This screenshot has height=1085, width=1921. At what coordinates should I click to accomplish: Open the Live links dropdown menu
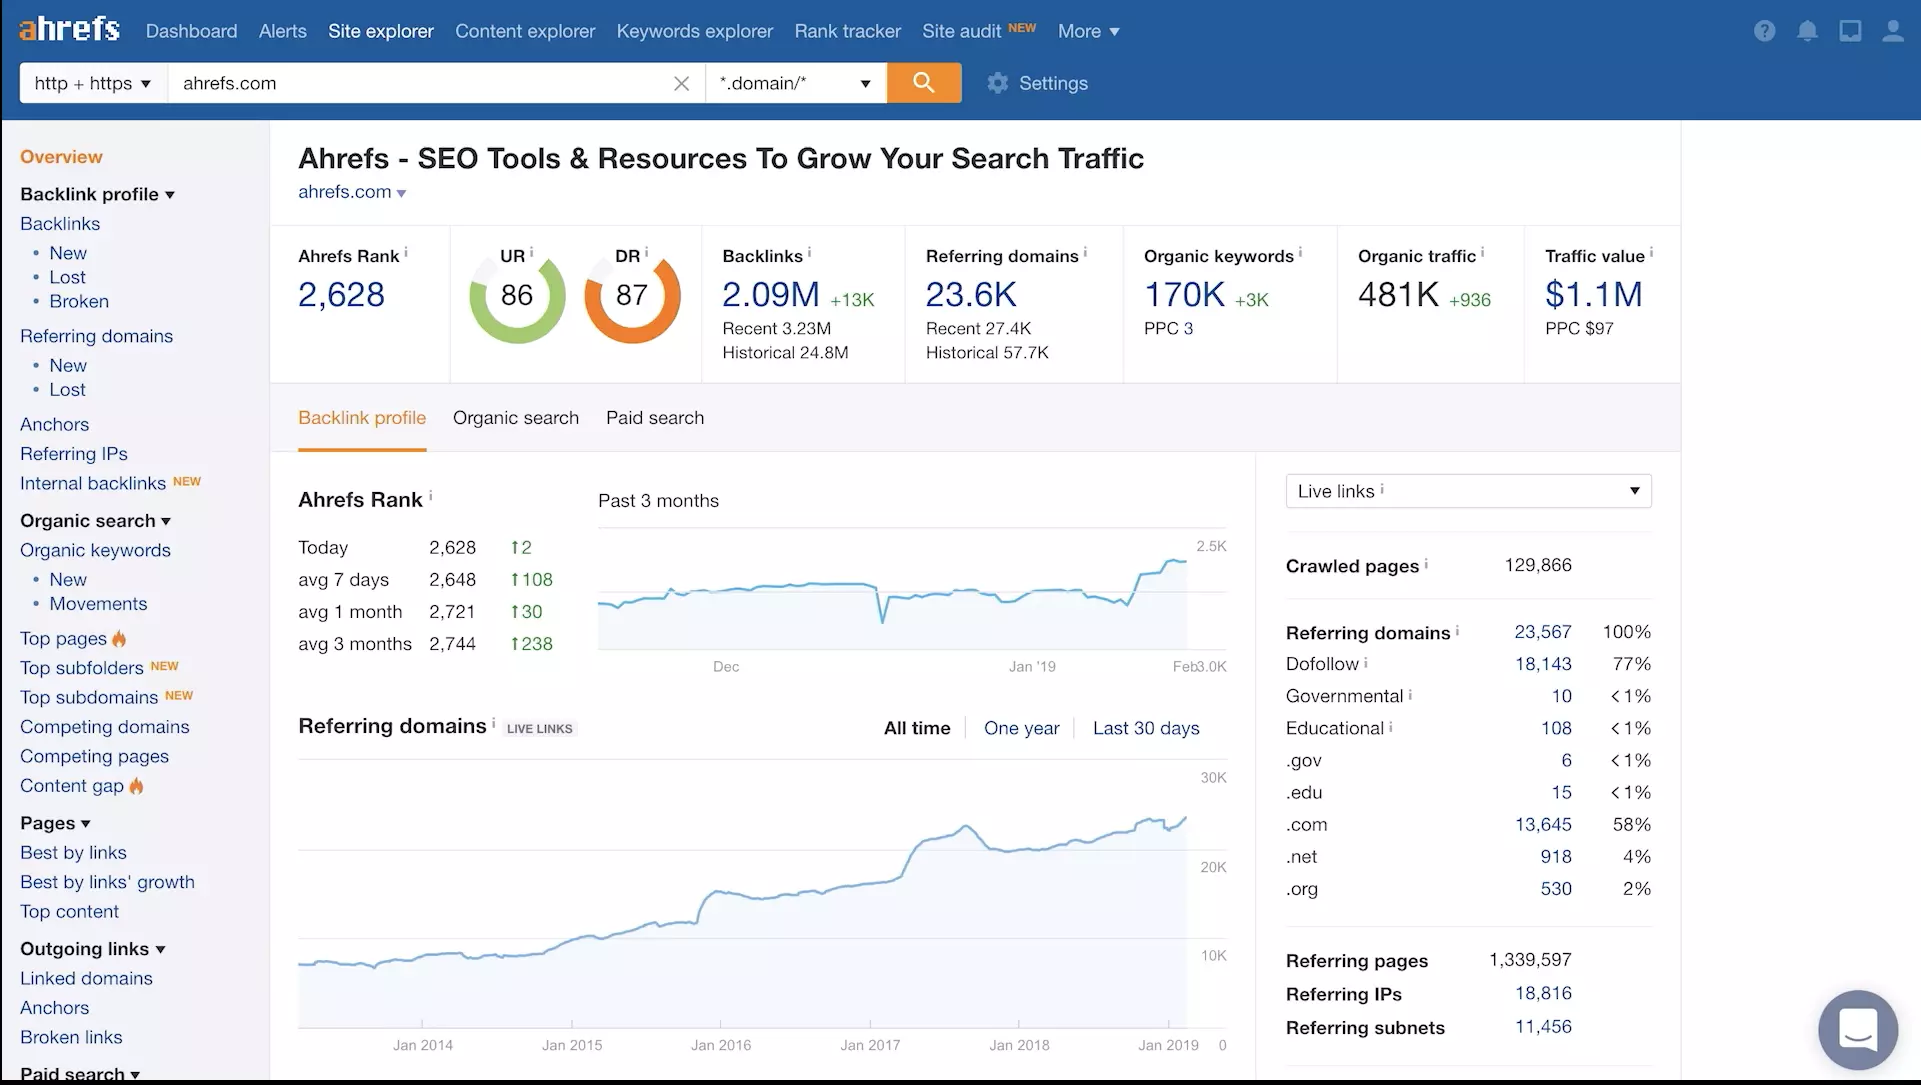pyautogui.click(x=1468, y=490)
